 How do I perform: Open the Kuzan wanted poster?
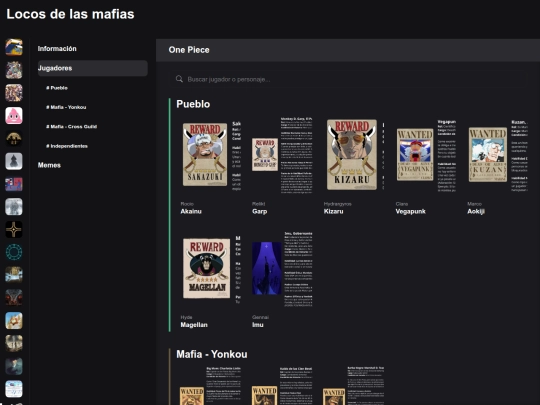coord(488,154)
